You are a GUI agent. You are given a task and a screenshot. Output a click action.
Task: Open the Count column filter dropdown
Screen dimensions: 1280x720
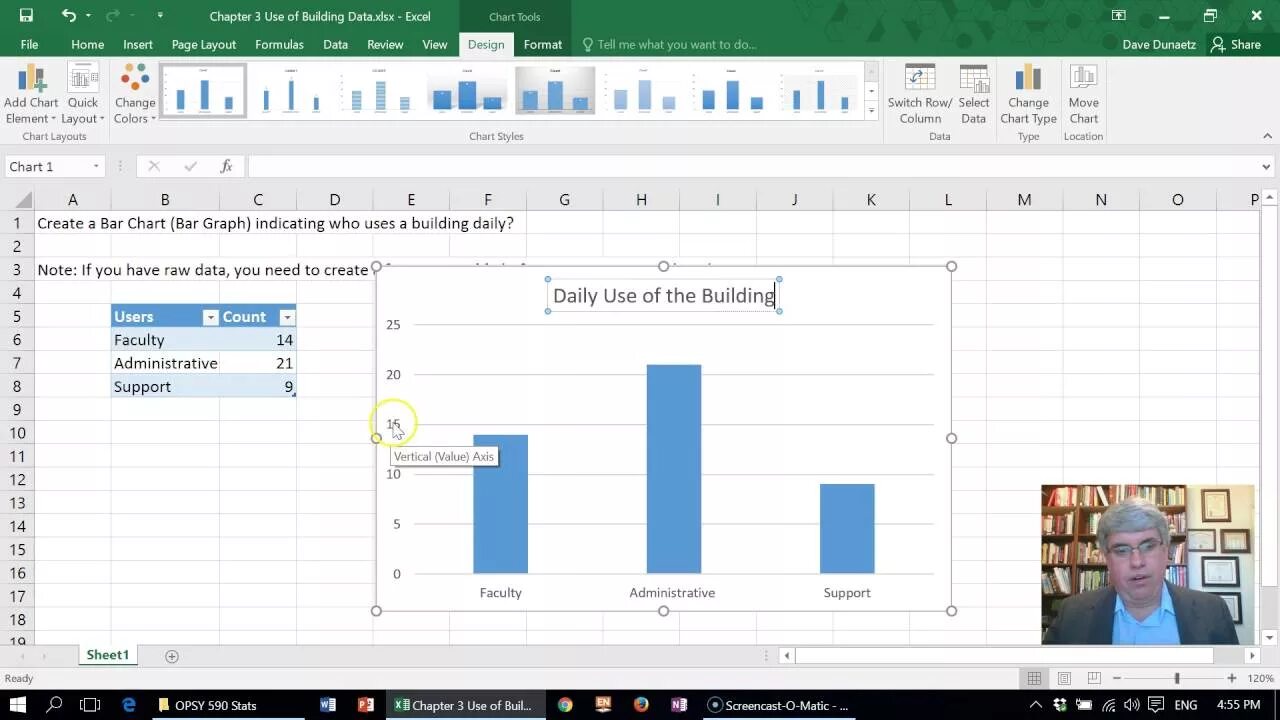pos(287,317)
